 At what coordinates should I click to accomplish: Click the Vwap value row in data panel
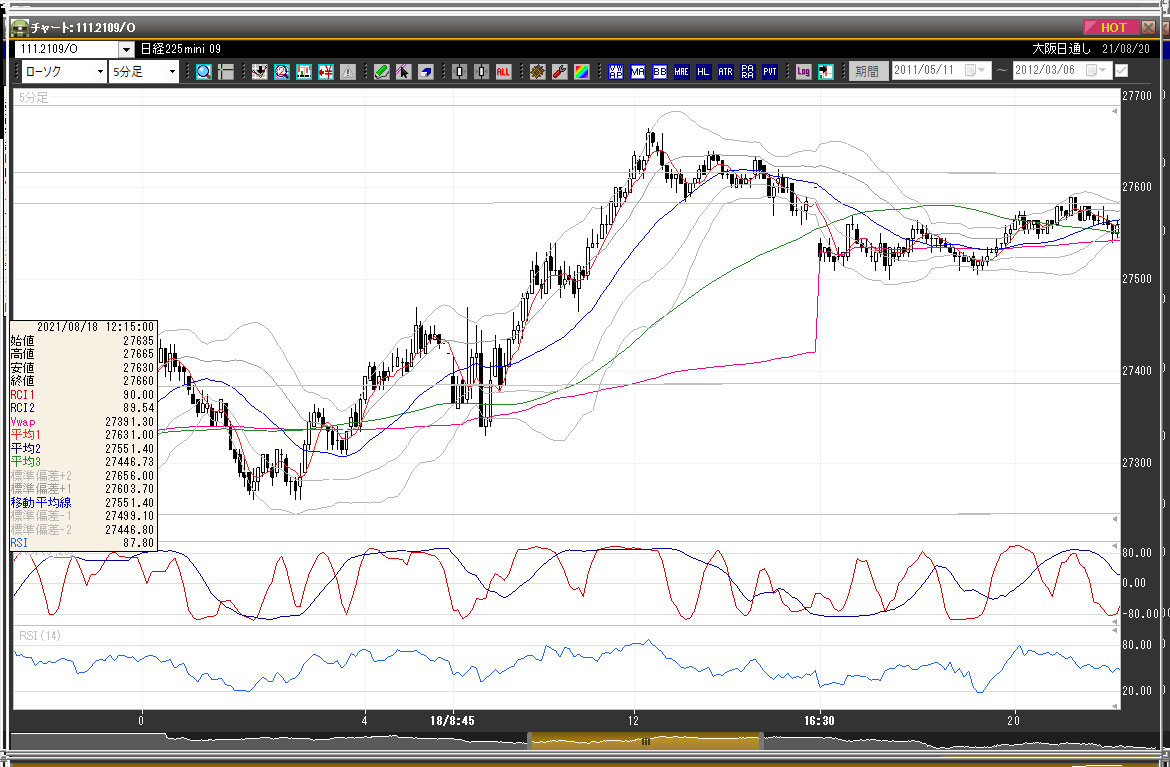(83, 422)
